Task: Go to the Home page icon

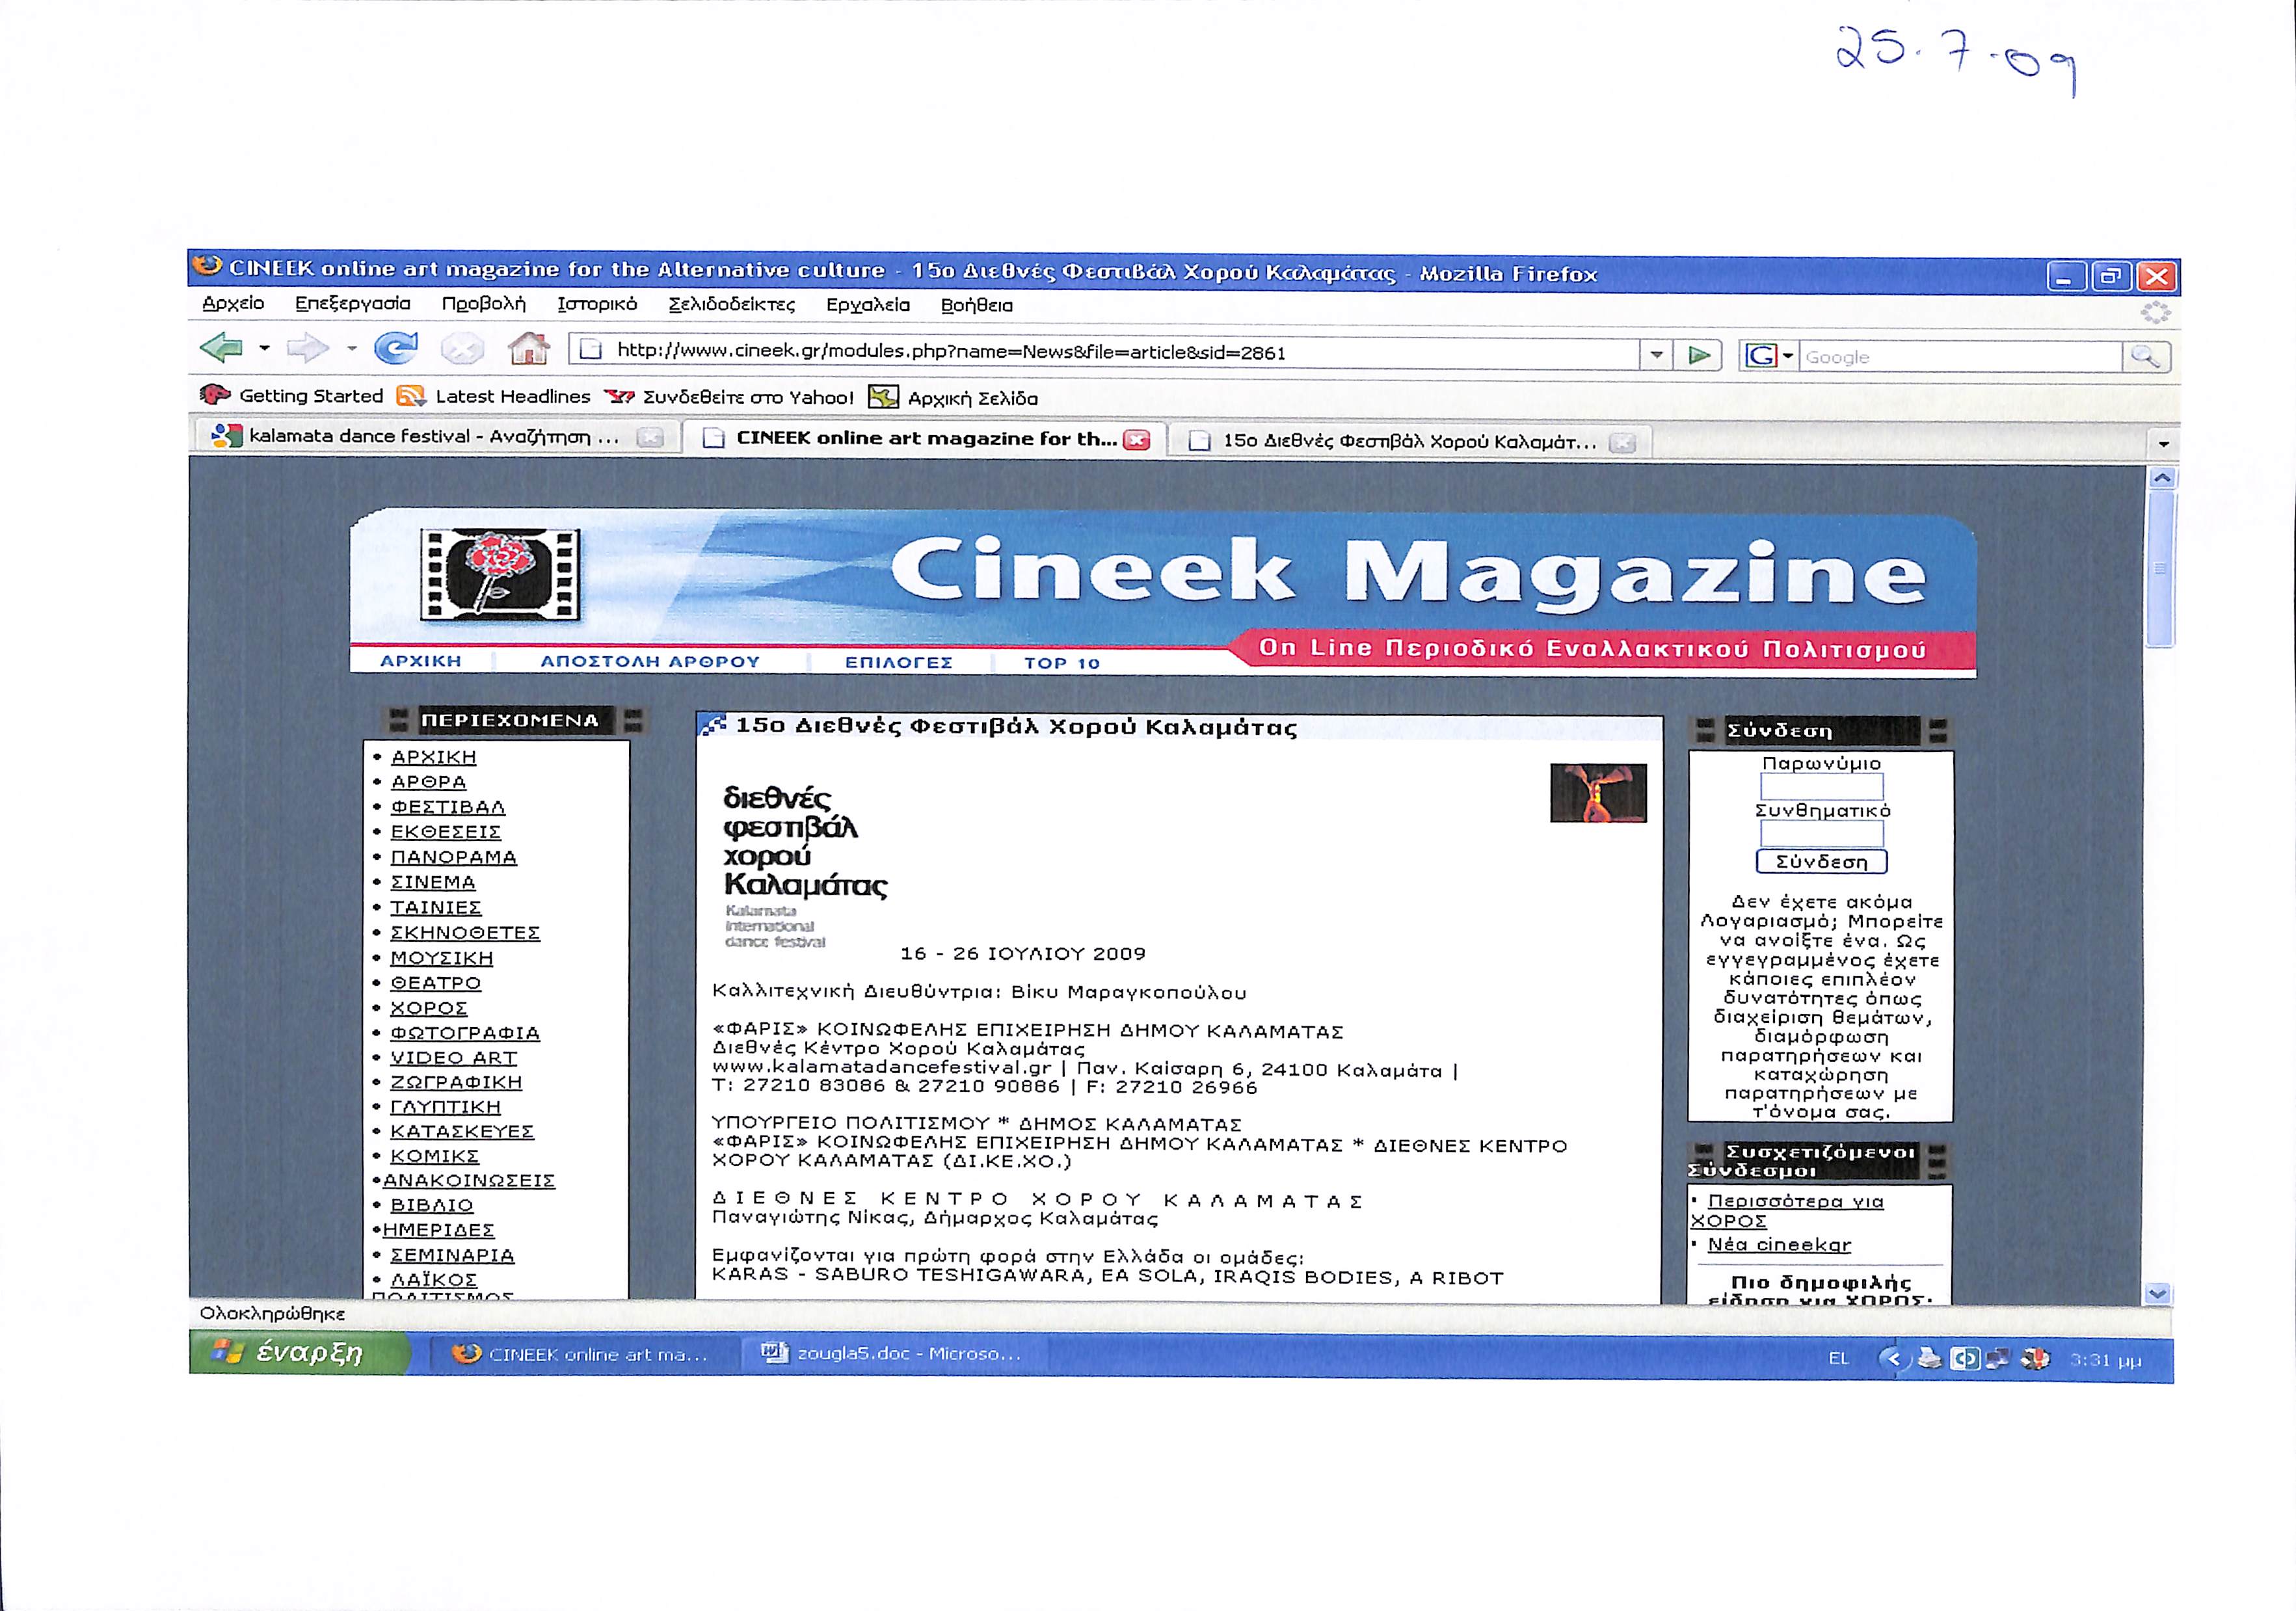Action: click(529, 349)
